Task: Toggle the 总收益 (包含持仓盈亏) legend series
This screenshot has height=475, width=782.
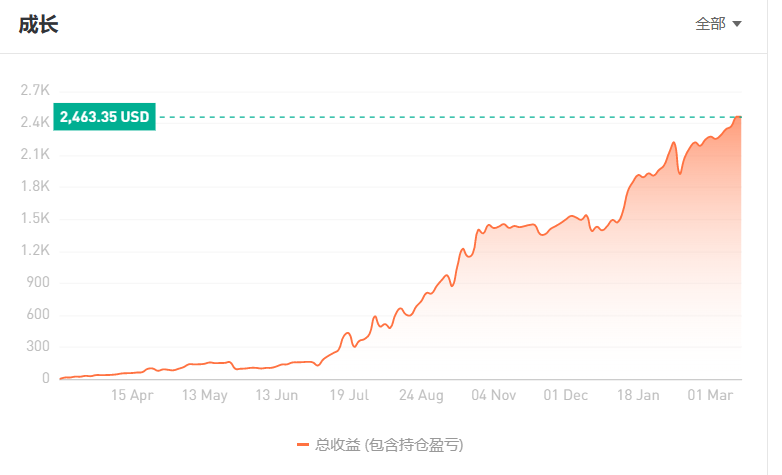Action: (x=380, y=445)
